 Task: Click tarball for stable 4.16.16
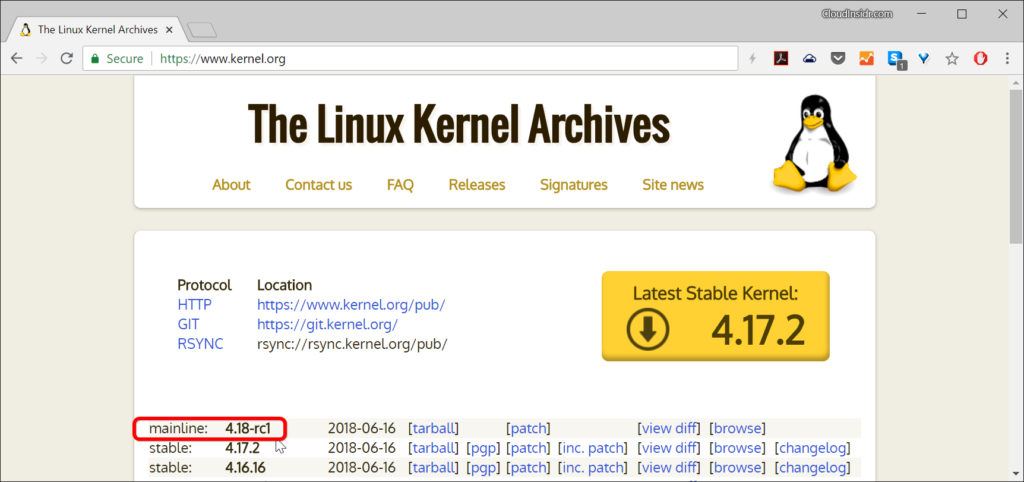(x=434, y=468)
